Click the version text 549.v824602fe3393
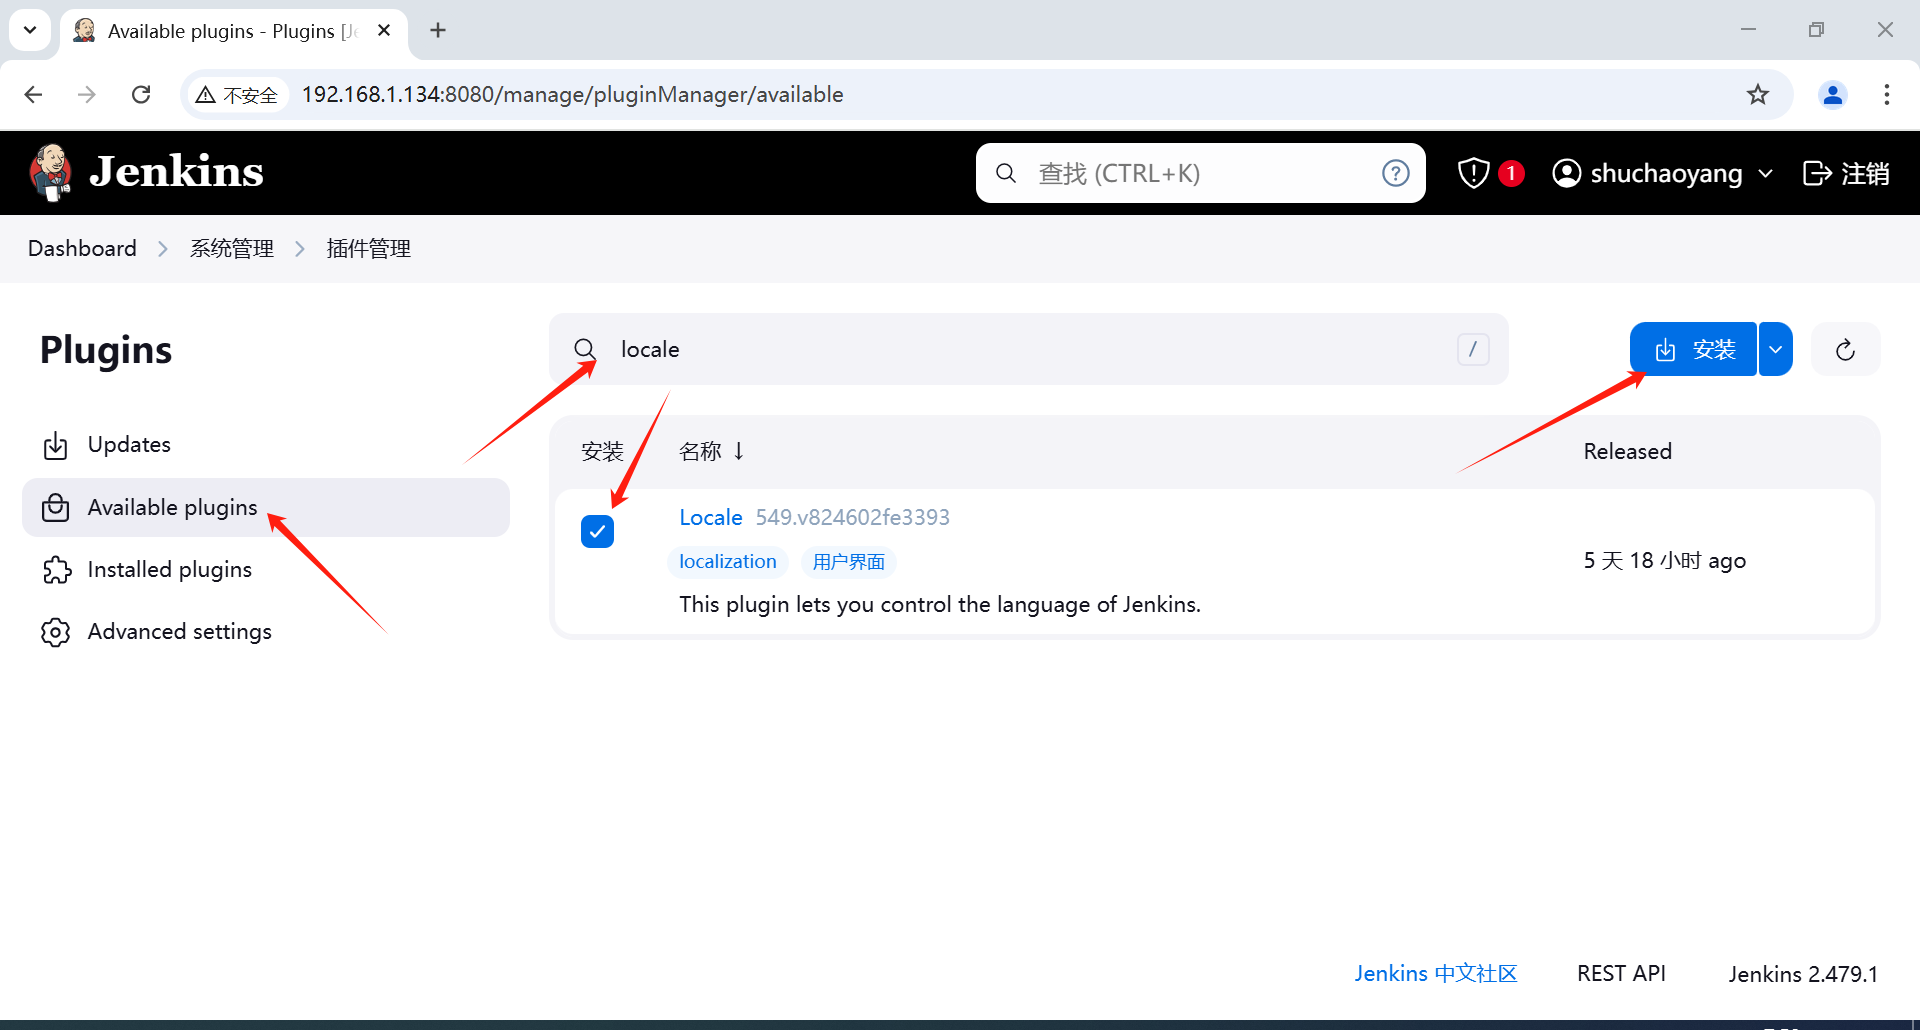Screen dimensions: 1920x1030 click(852, 517)
